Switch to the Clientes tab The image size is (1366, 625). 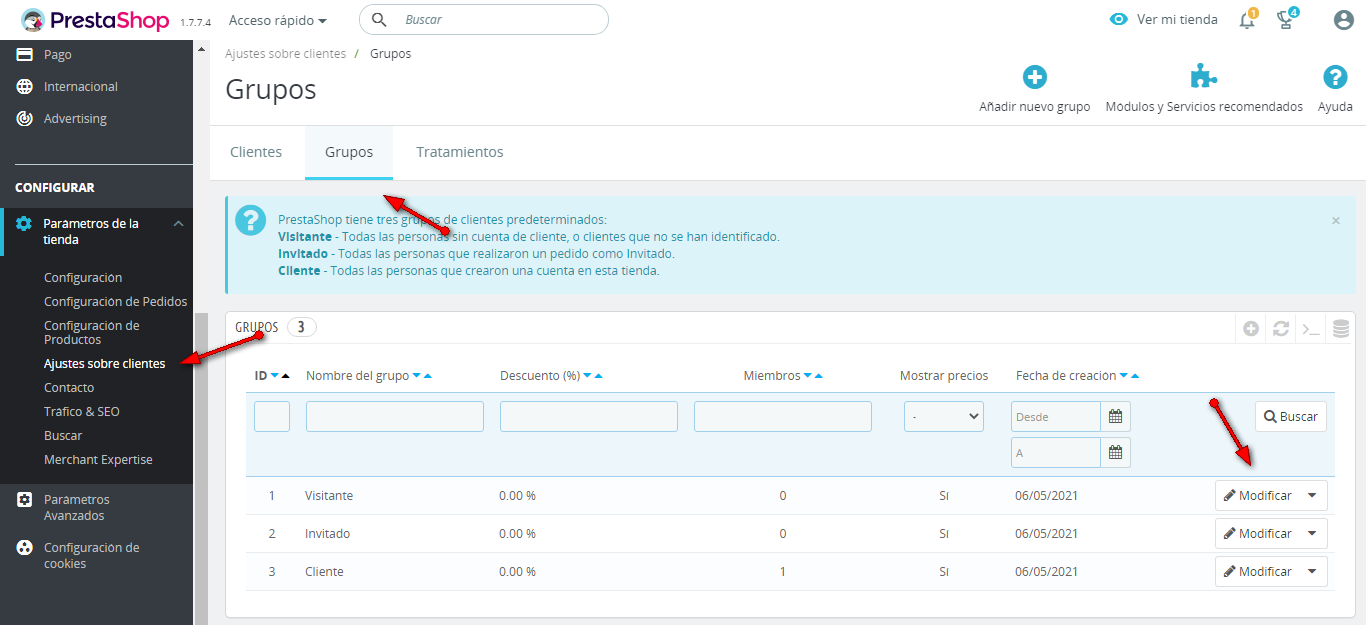pyautogui.click(x=256, y=152)
